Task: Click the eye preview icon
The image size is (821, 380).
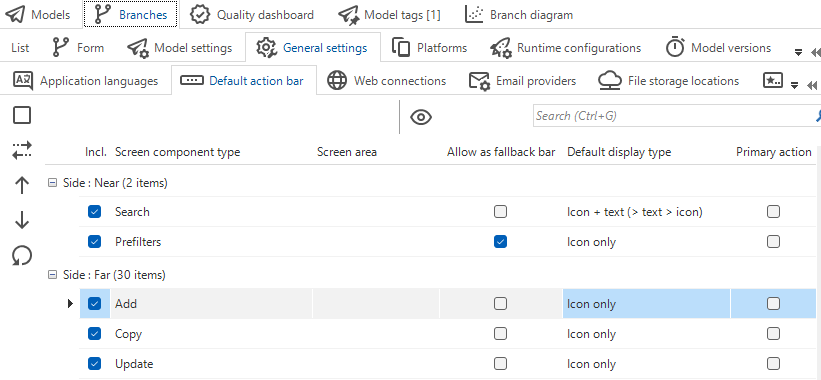Action: 421,117
